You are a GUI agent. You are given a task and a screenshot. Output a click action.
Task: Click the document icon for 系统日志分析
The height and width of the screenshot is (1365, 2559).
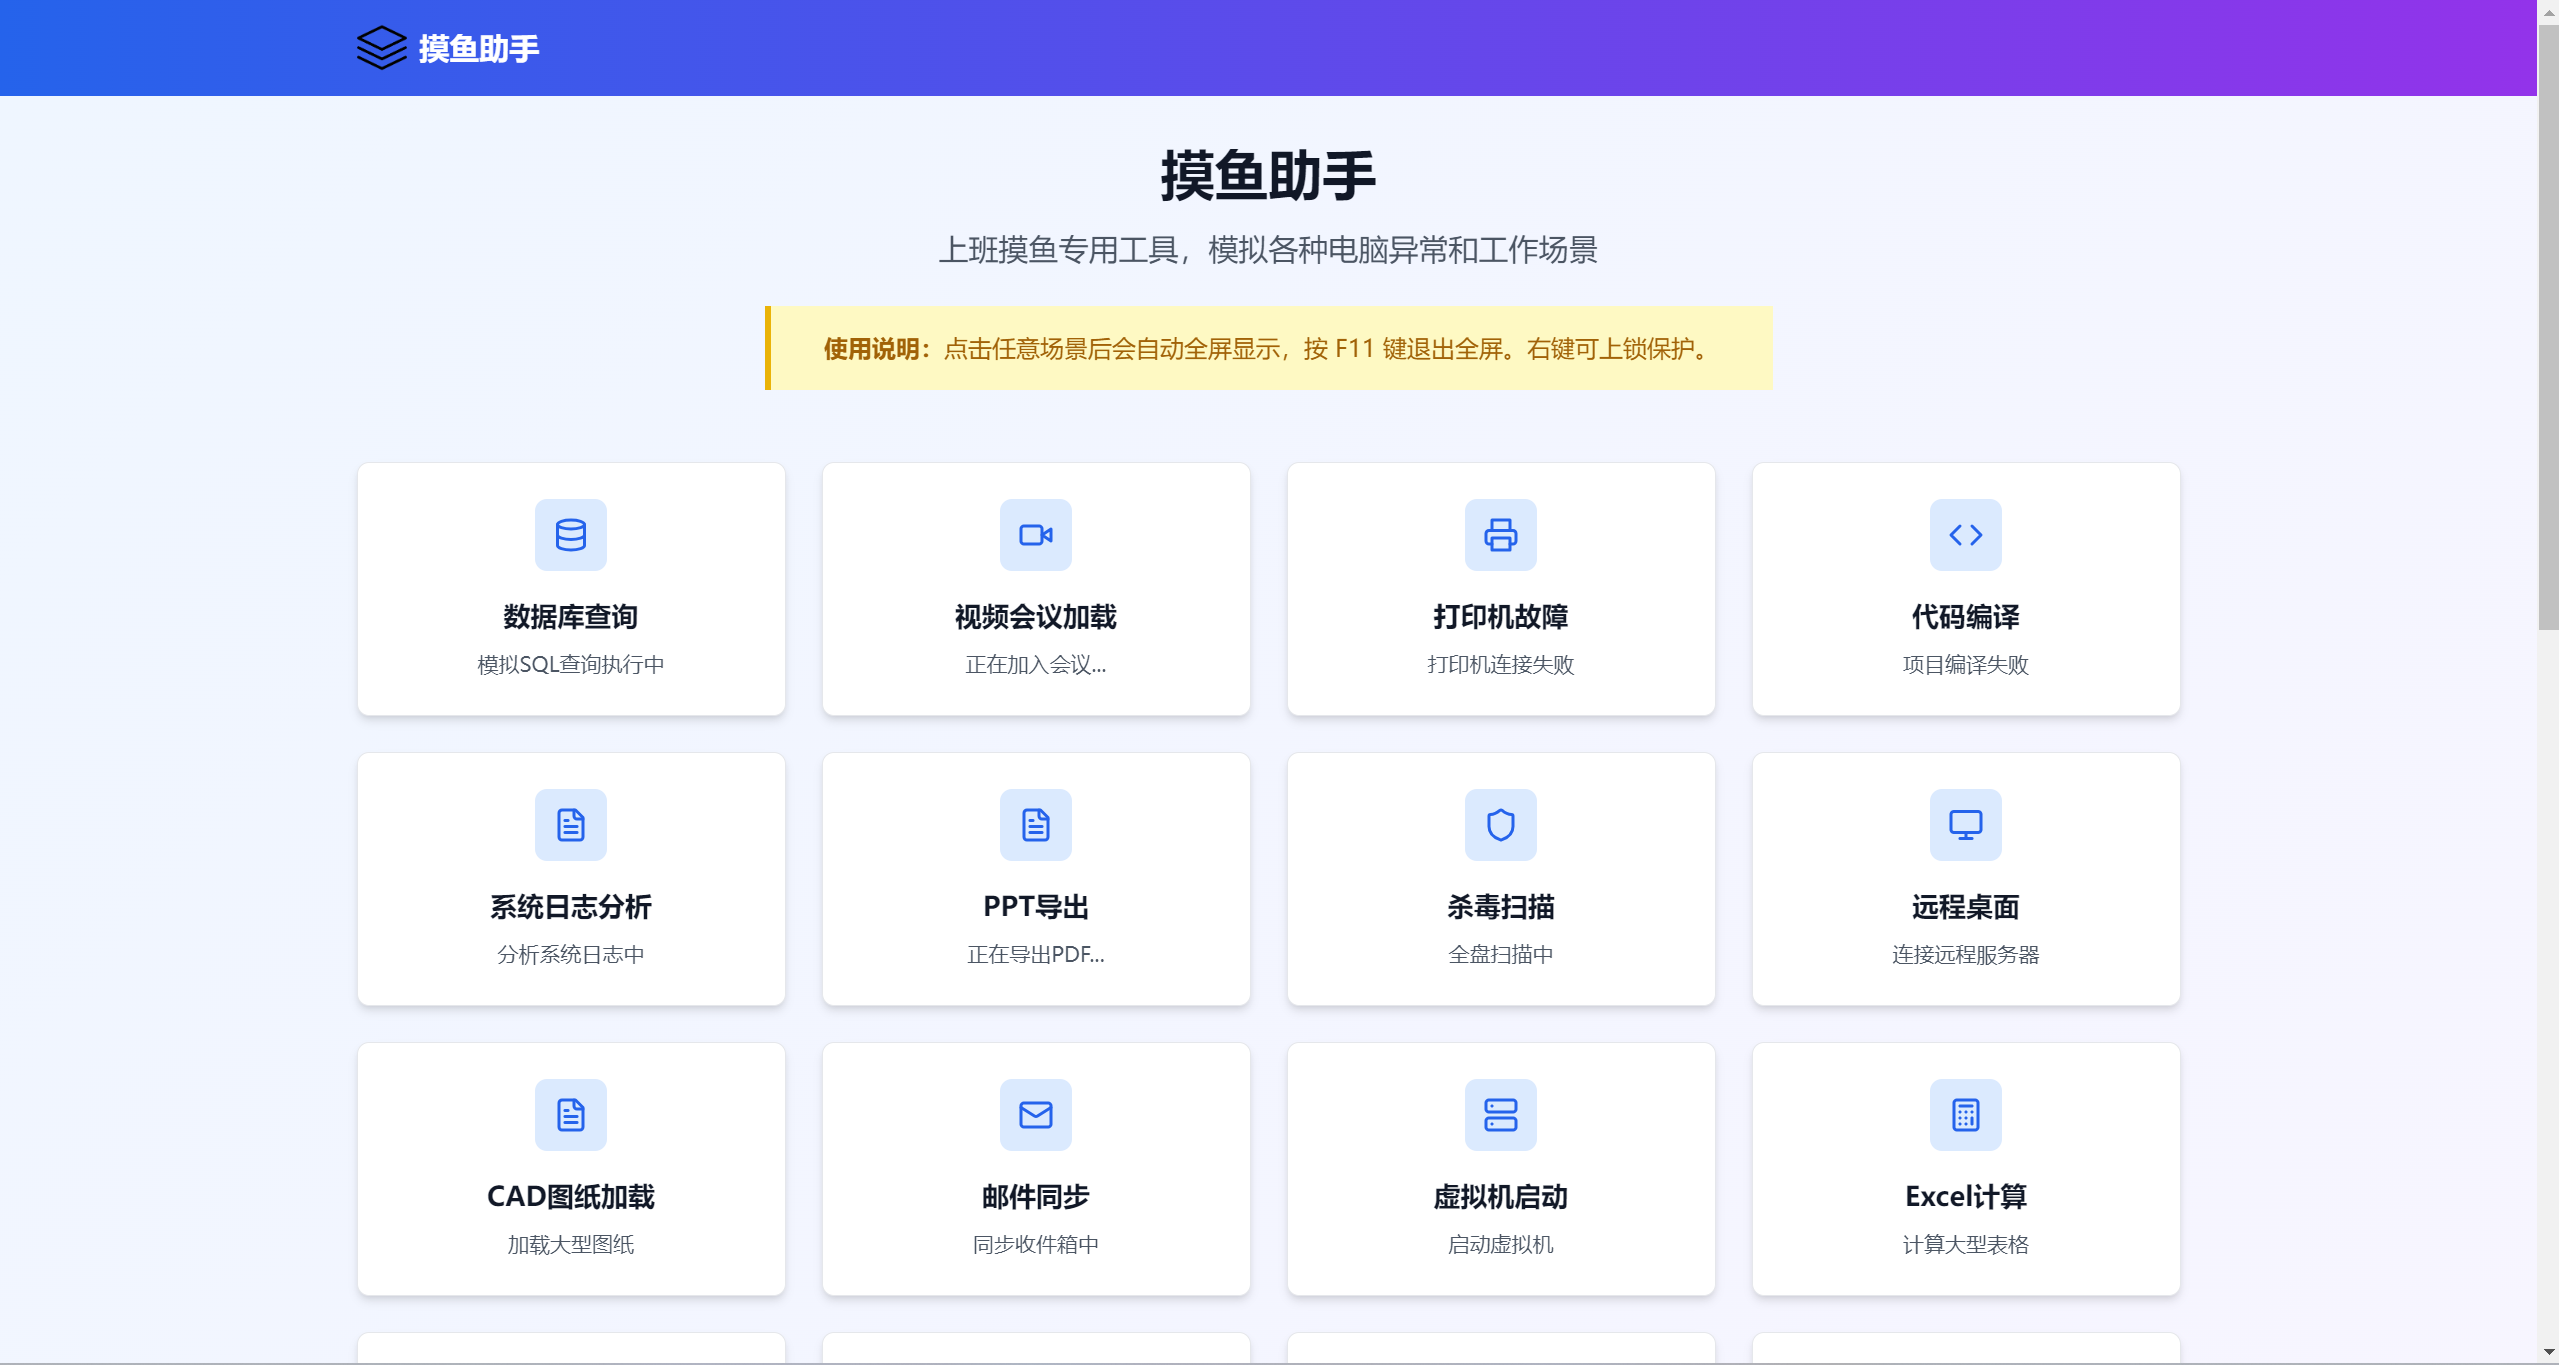coord(570,825)
